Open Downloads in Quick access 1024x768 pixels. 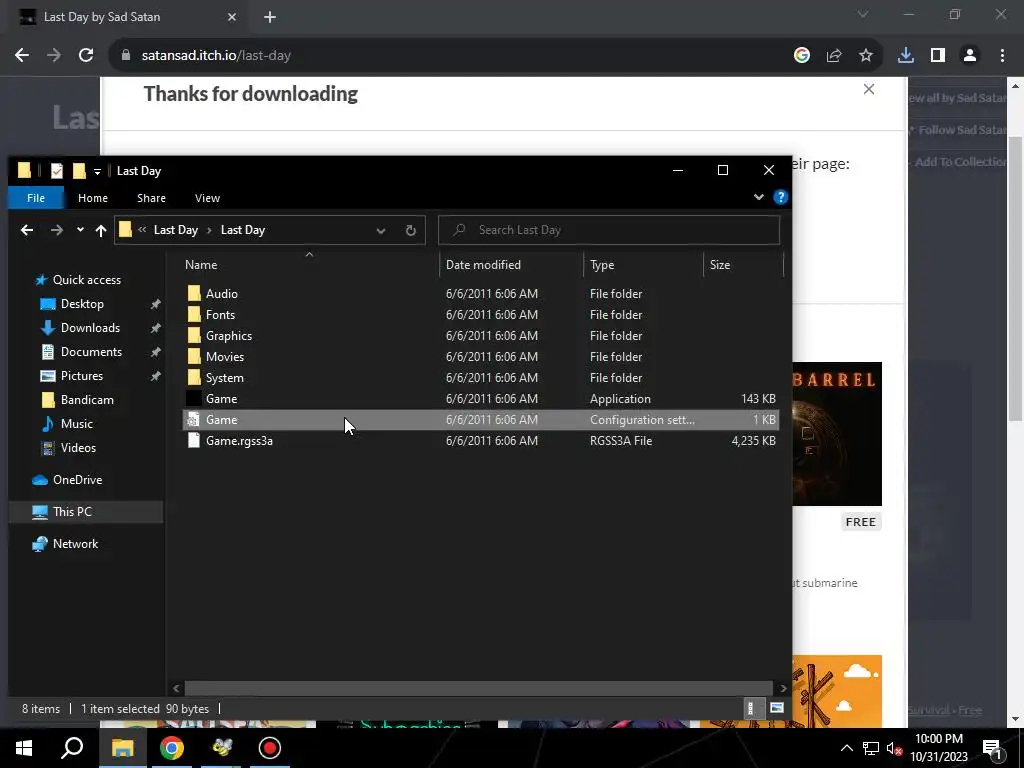coord(90,328)
